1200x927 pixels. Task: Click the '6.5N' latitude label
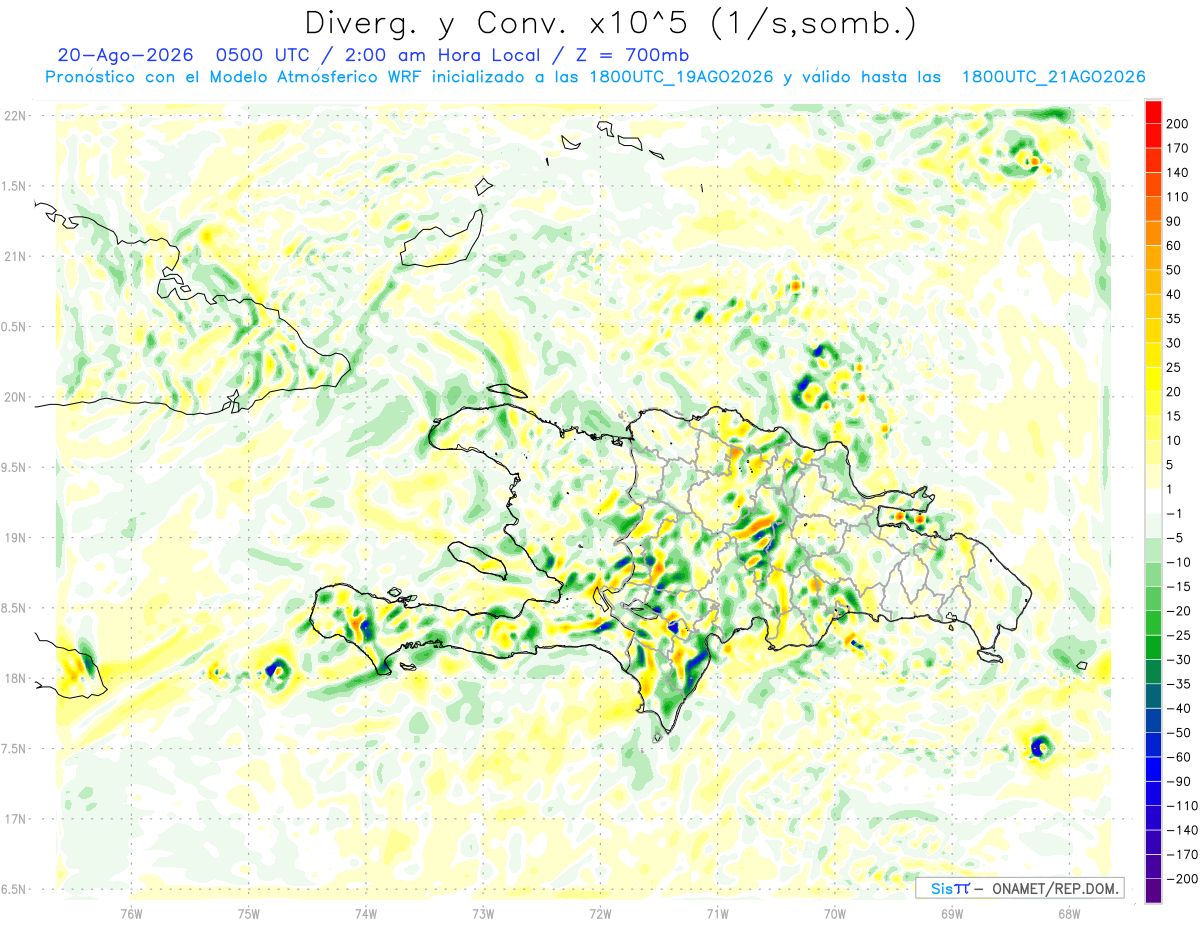14,890
